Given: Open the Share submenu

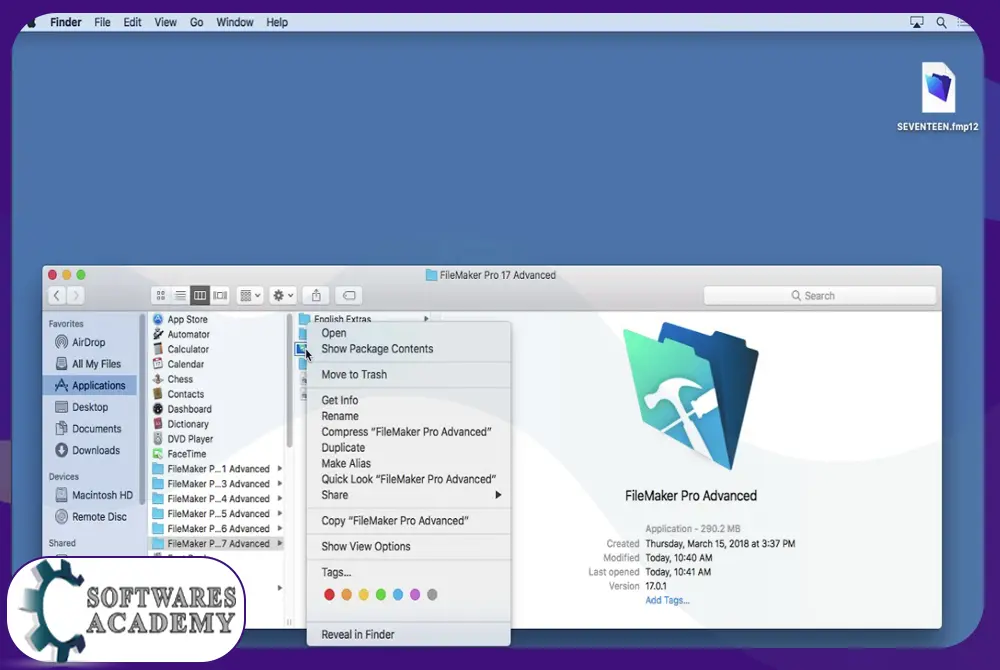Looking at the screenshot, I should (409, 495).
